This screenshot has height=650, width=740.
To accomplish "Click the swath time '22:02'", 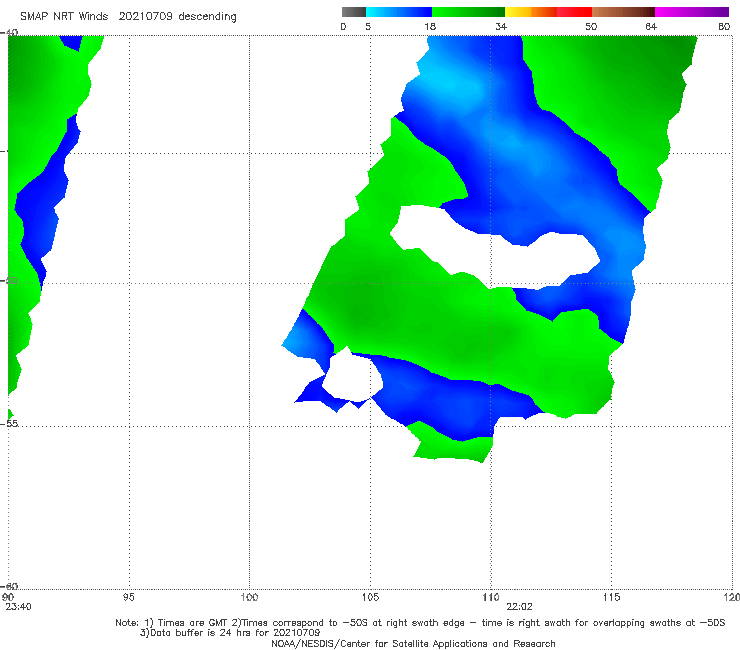I will (x=519, y=607).
